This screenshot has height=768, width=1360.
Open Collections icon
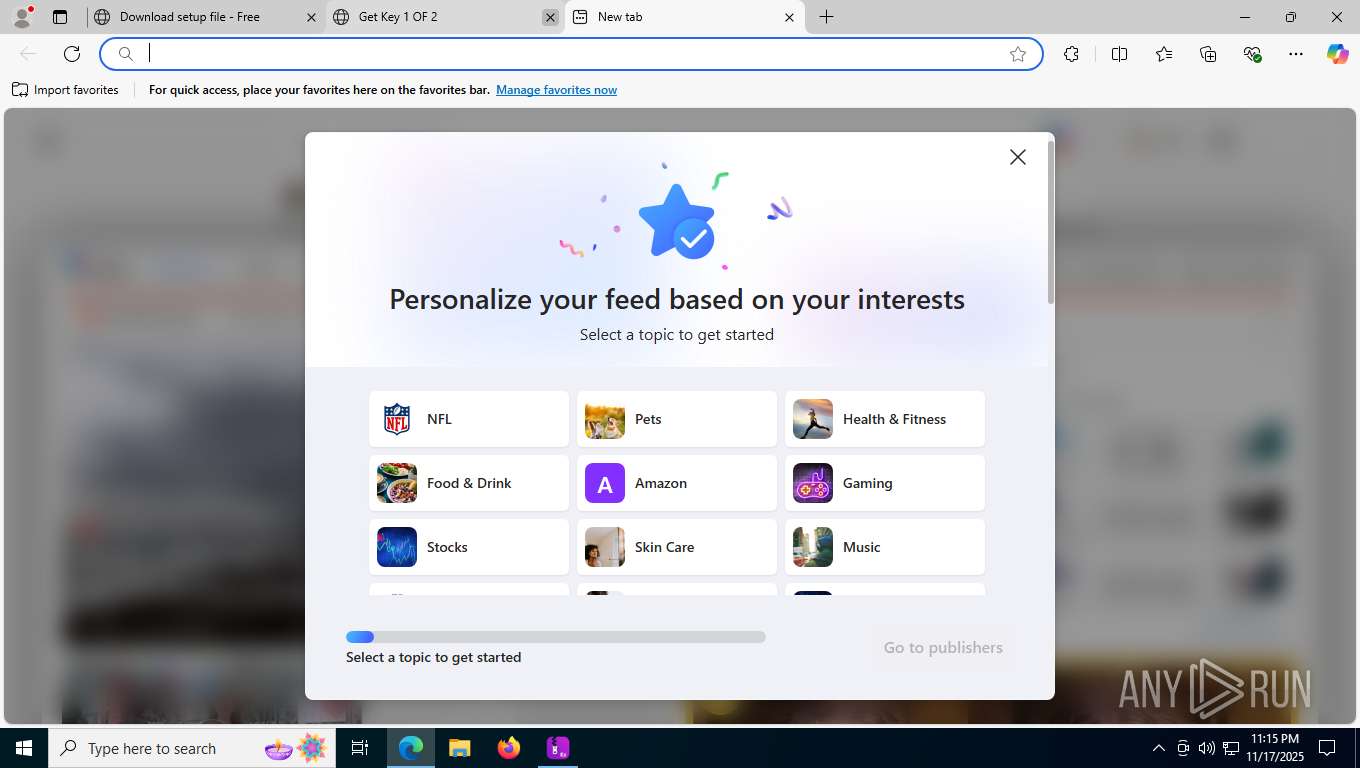[x=1208, y=54]
